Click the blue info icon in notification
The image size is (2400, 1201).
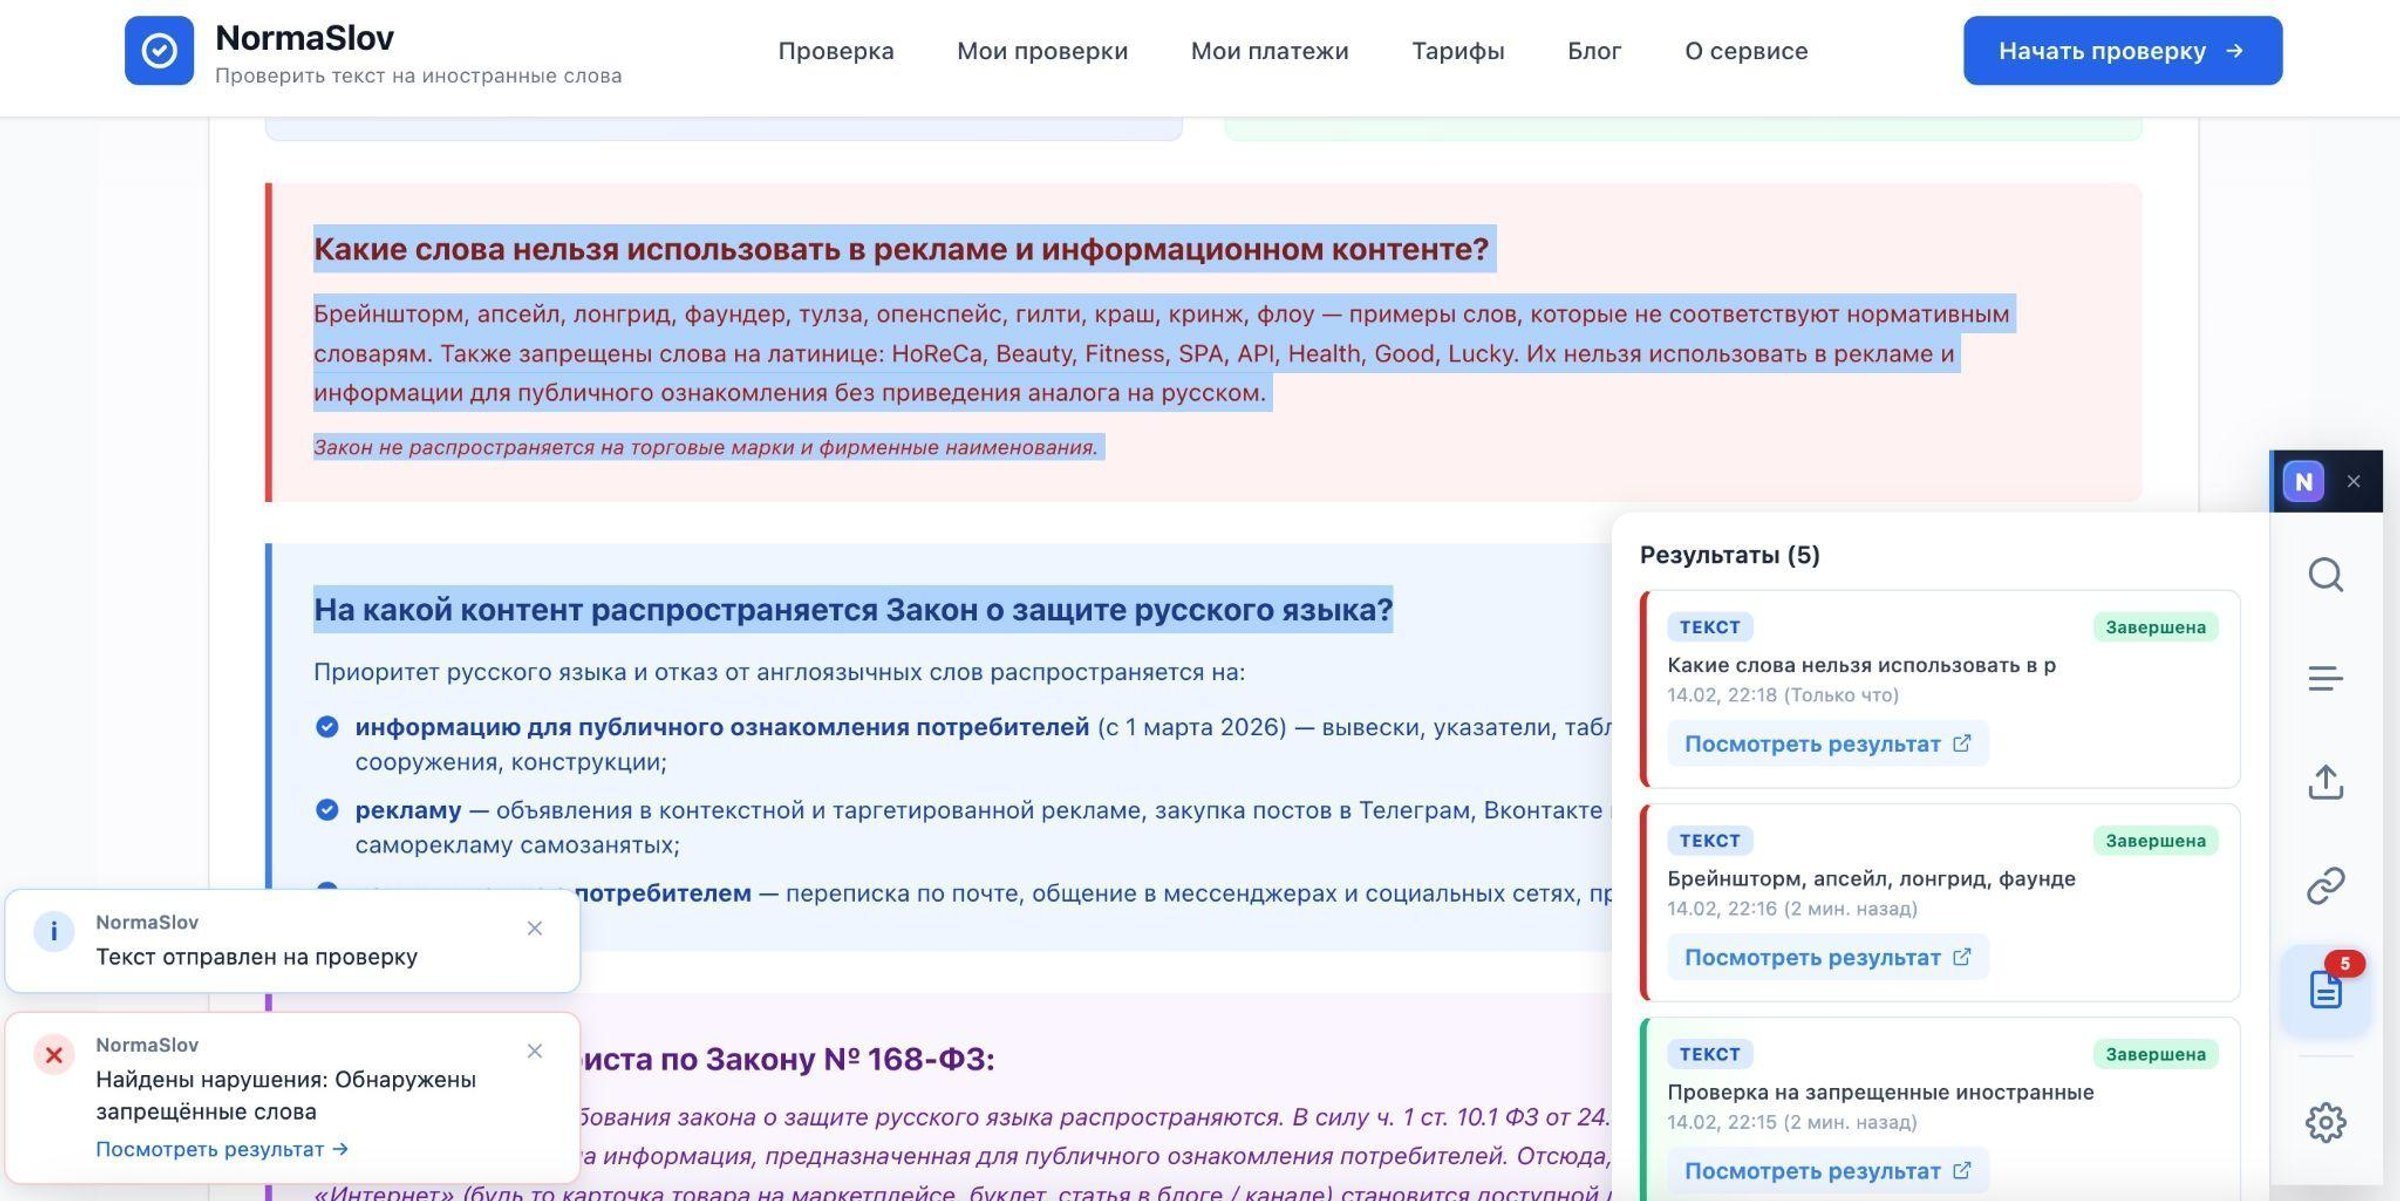[54, 931]
